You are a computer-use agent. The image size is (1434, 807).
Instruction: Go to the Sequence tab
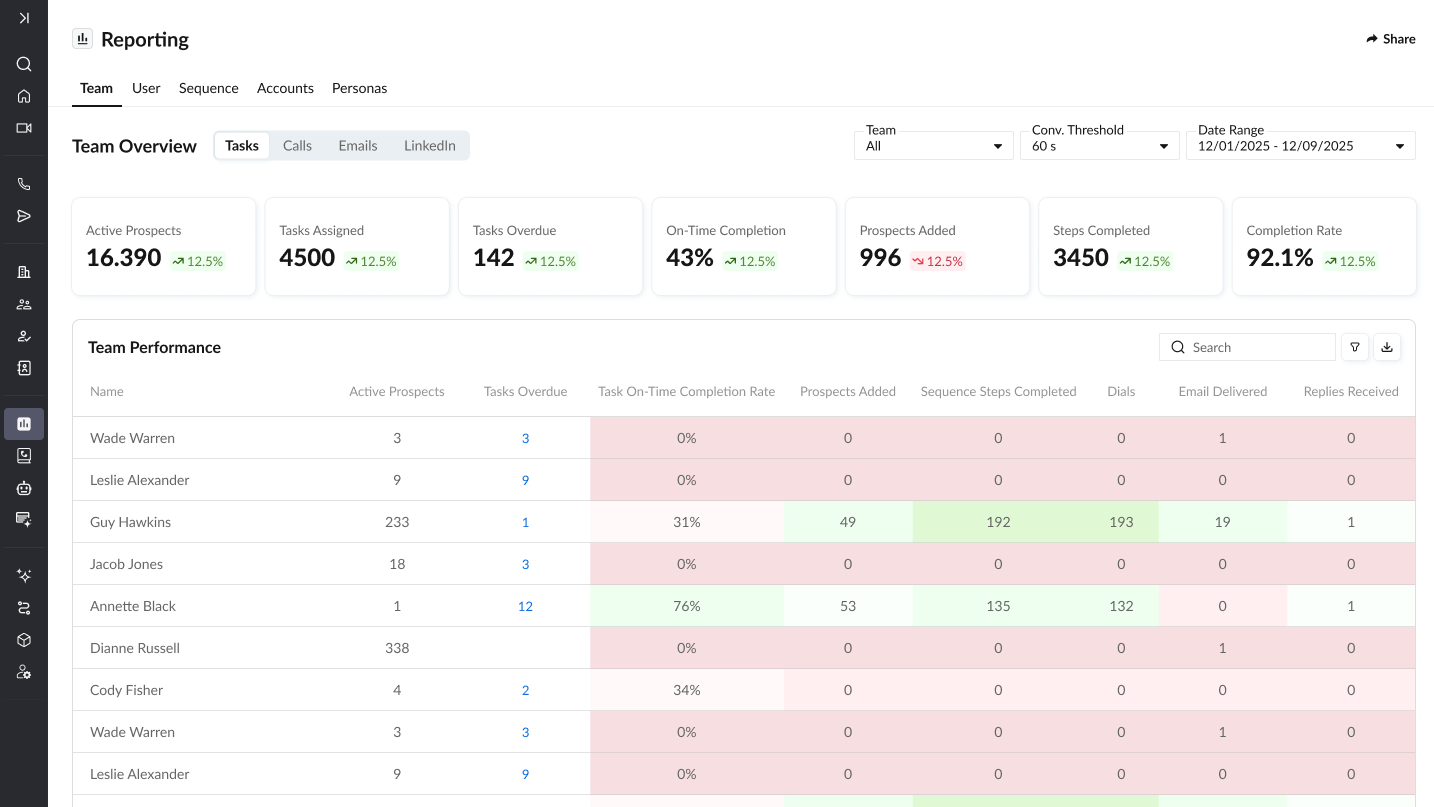pyautogui.click(x=208, y=88)
